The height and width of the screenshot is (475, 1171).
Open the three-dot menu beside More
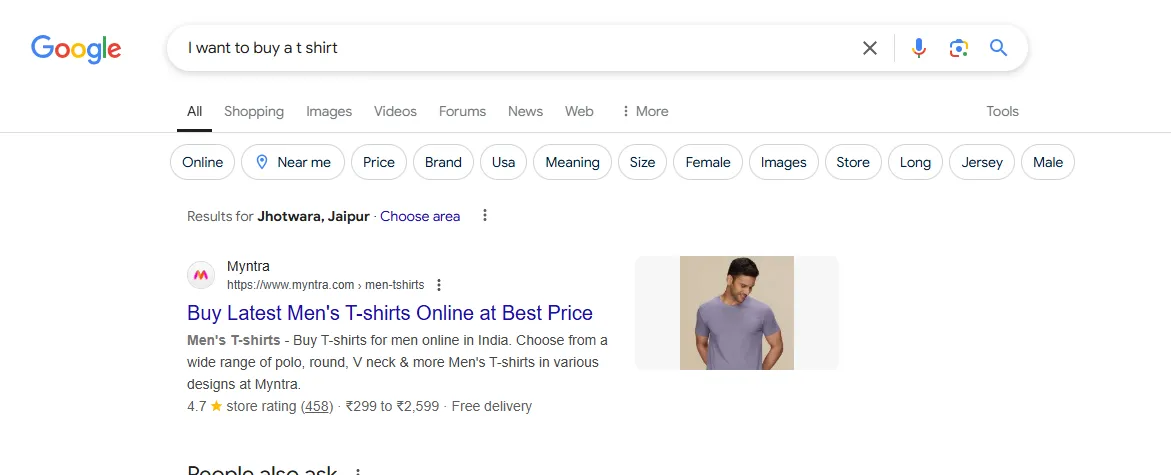(x=626, y=111)
